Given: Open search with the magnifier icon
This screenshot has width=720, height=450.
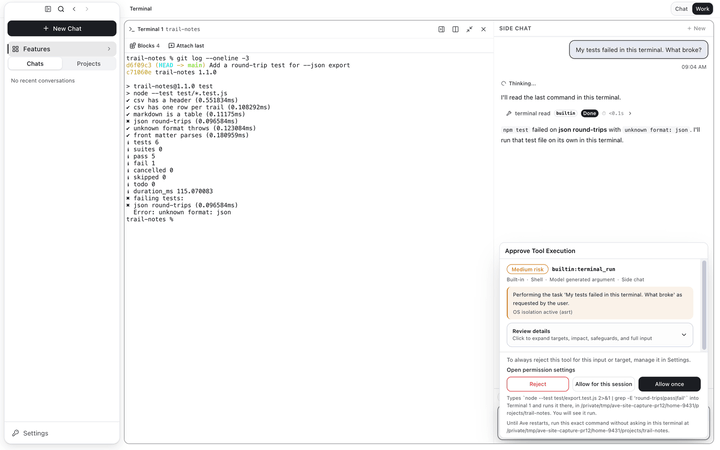Looking at the screenshot, I should pos(61,9).
